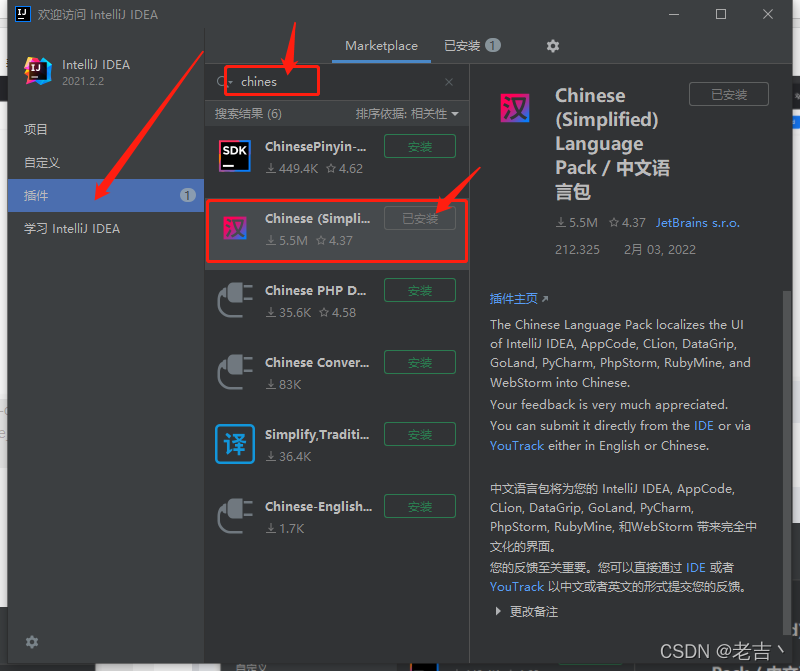This screenshot has height=671, width=800.
Task: Click the details panel vertical scrollbar
Action: tap(786, 462)
